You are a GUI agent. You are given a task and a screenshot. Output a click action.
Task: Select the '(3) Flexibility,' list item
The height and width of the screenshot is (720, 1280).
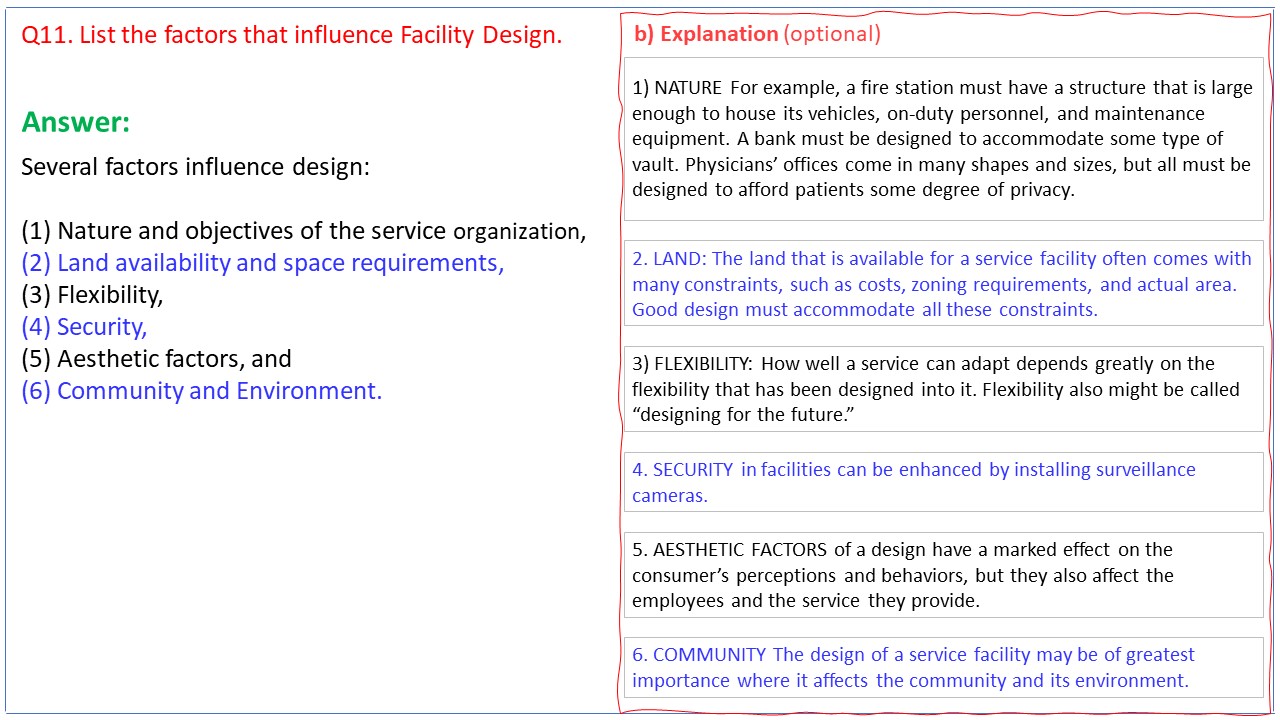click(x=92, y=295)
